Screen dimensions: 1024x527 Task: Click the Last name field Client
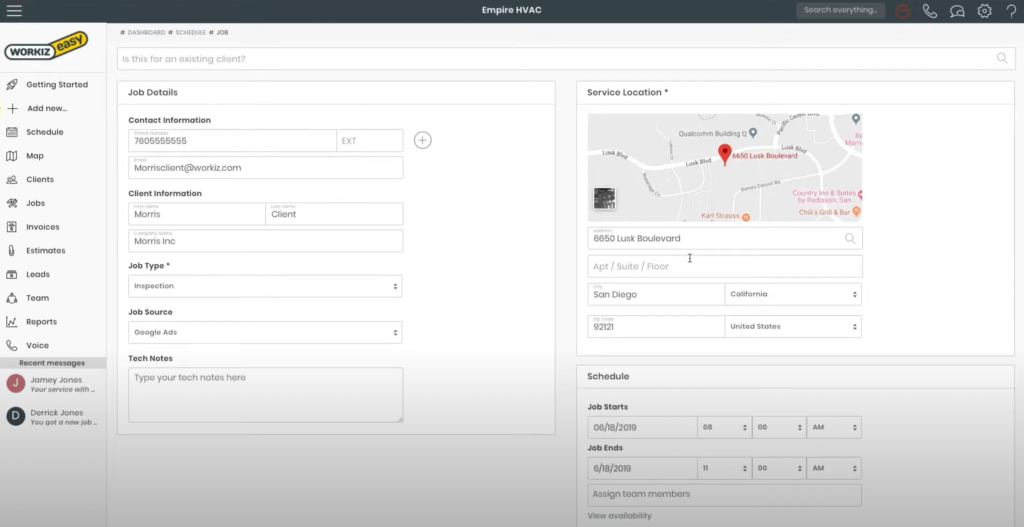[334, 214]
